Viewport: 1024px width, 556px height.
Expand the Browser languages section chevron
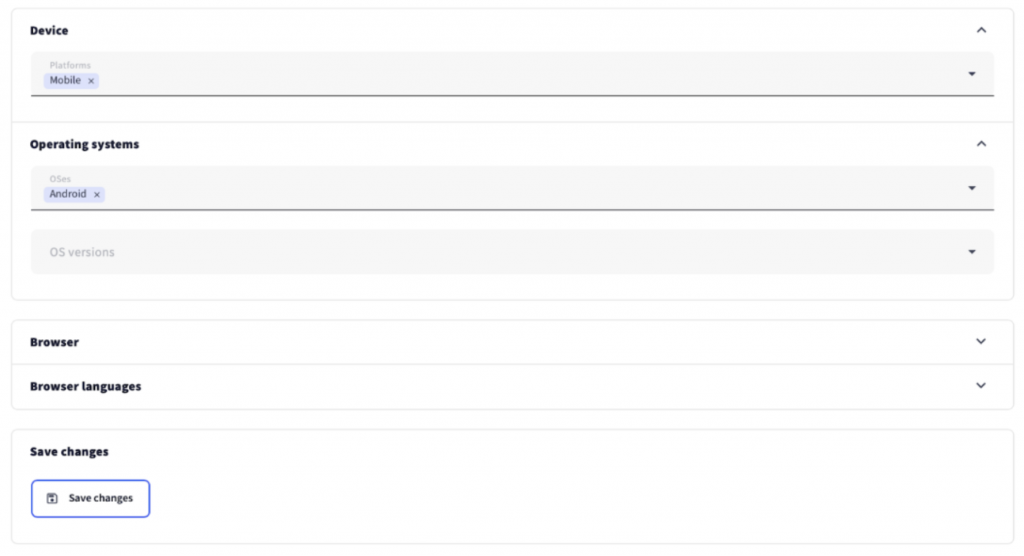tap(981, 385)
